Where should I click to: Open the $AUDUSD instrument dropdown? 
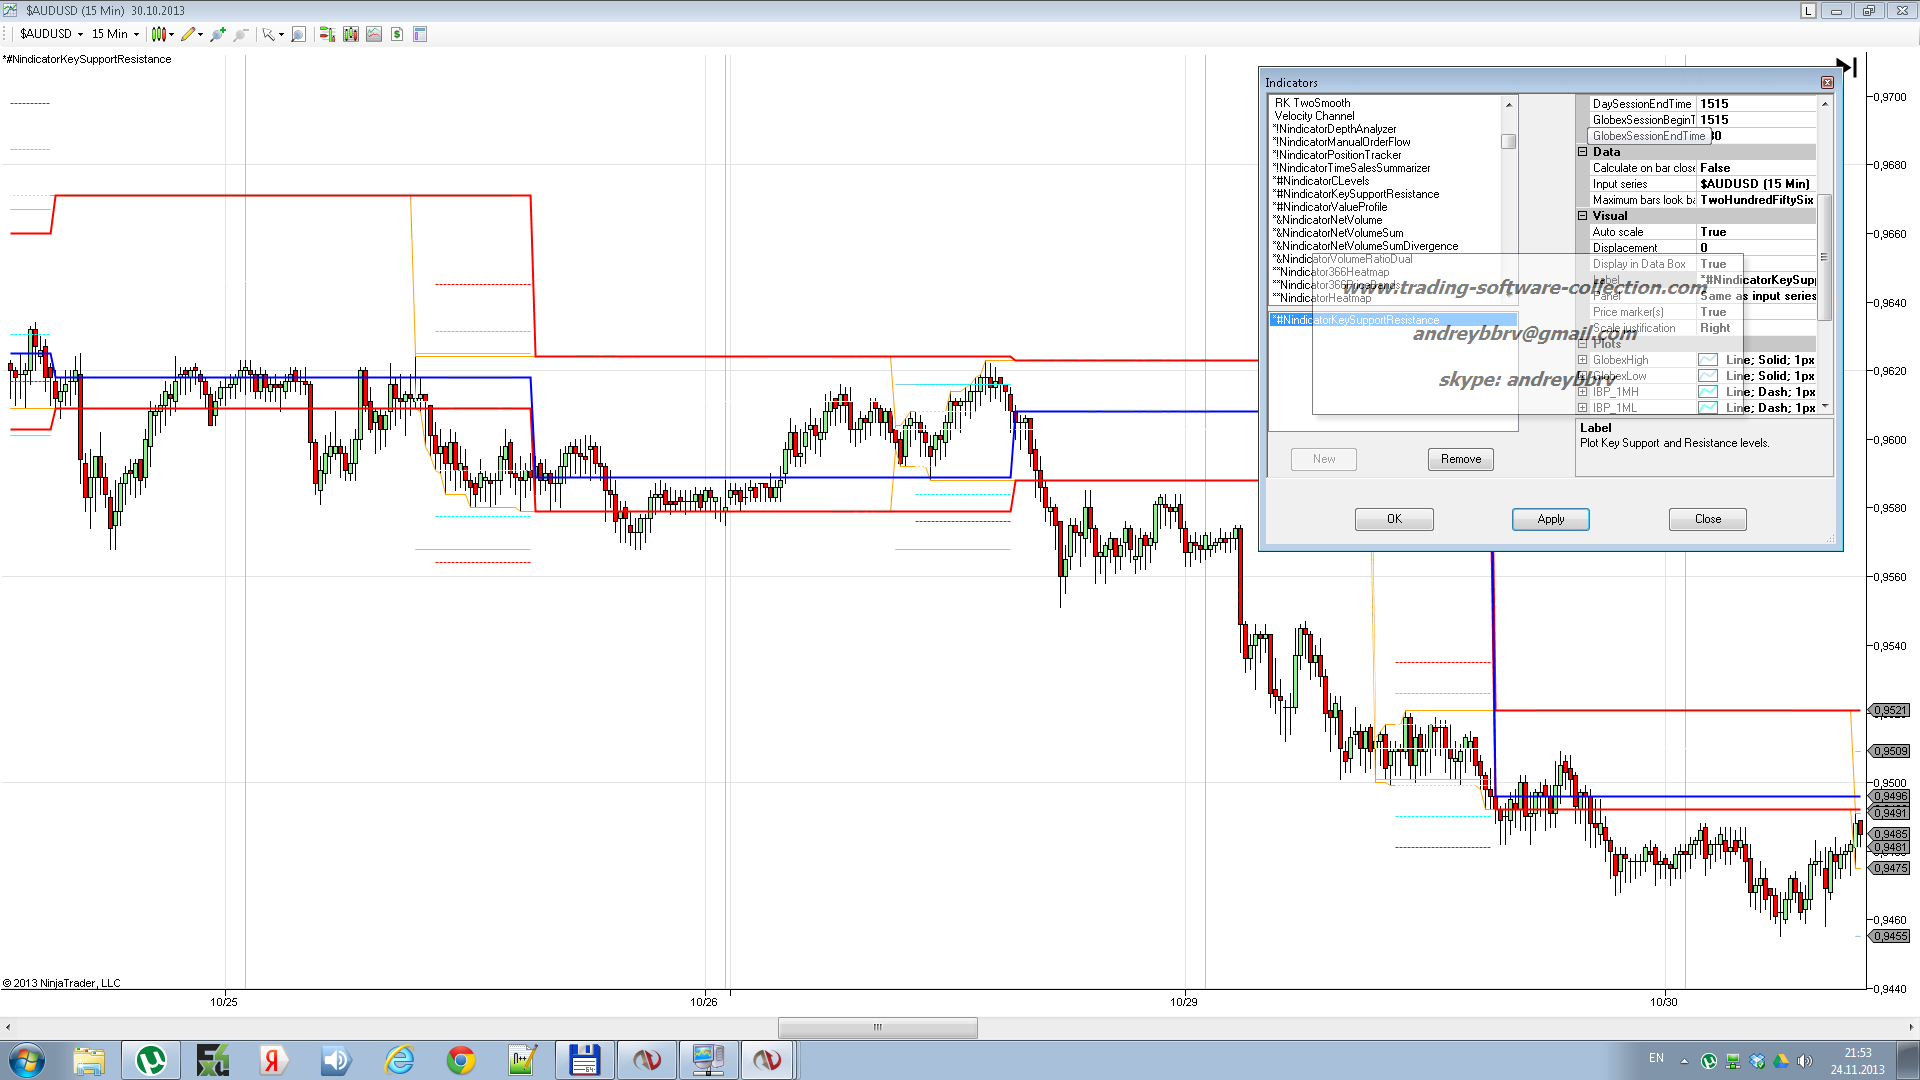pos(52,34)
